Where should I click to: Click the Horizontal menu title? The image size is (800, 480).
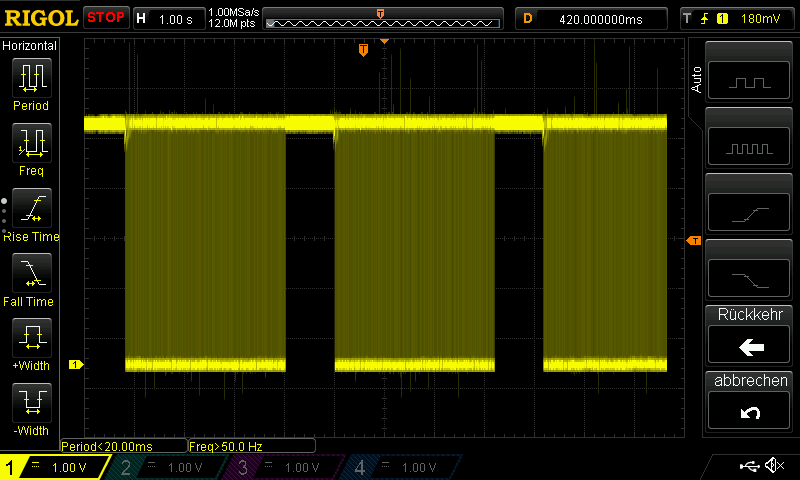tap(30, 46)
